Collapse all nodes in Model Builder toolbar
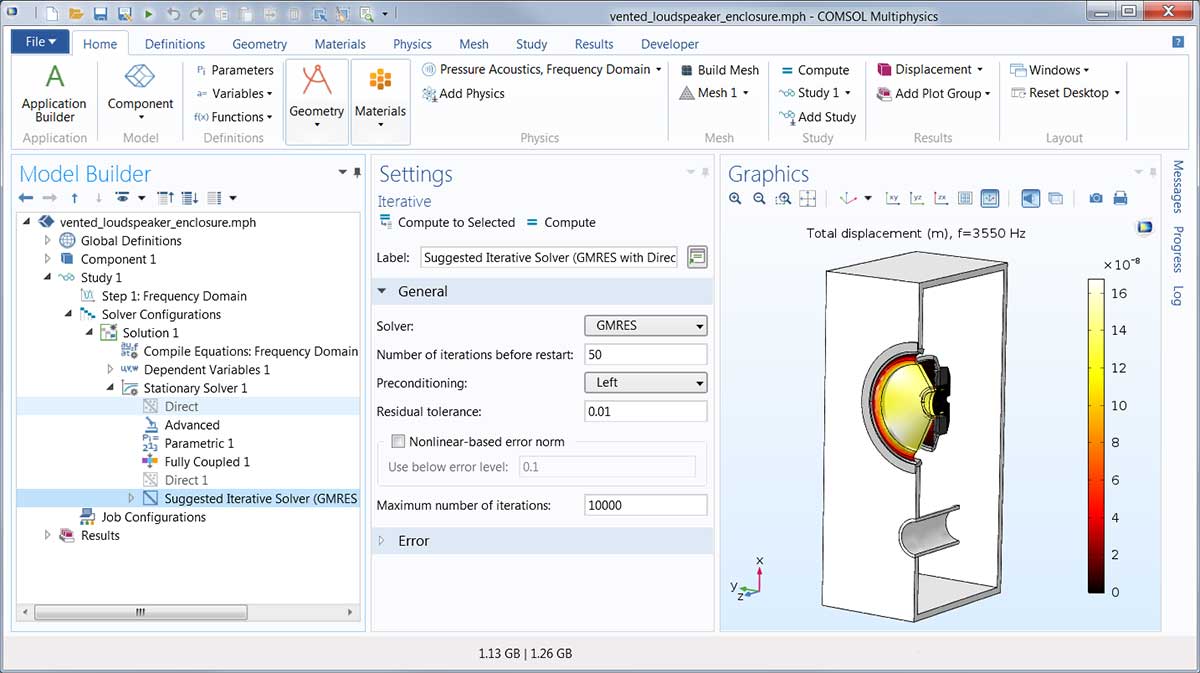1200x673 pixels. pos(166,198)
